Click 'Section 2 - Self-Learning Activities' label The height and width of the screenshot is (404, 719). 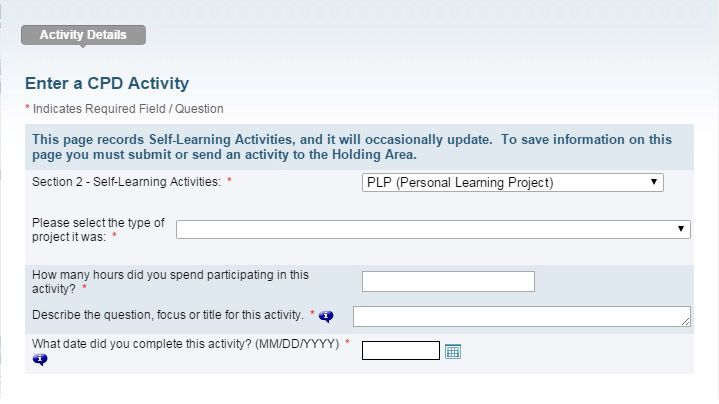click(127, 182)
